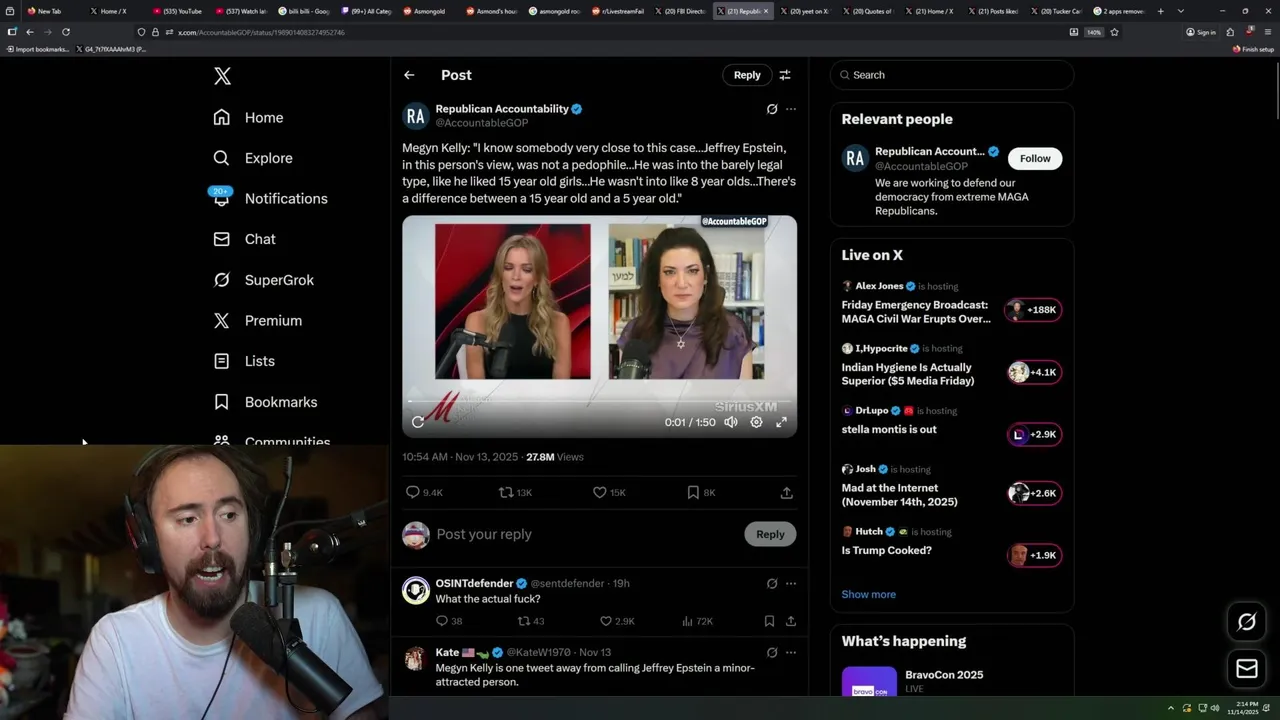Open Bookmarks in the sidebar
The height and width of the screenshot is (720, 1280).
[x=265, y=402]
